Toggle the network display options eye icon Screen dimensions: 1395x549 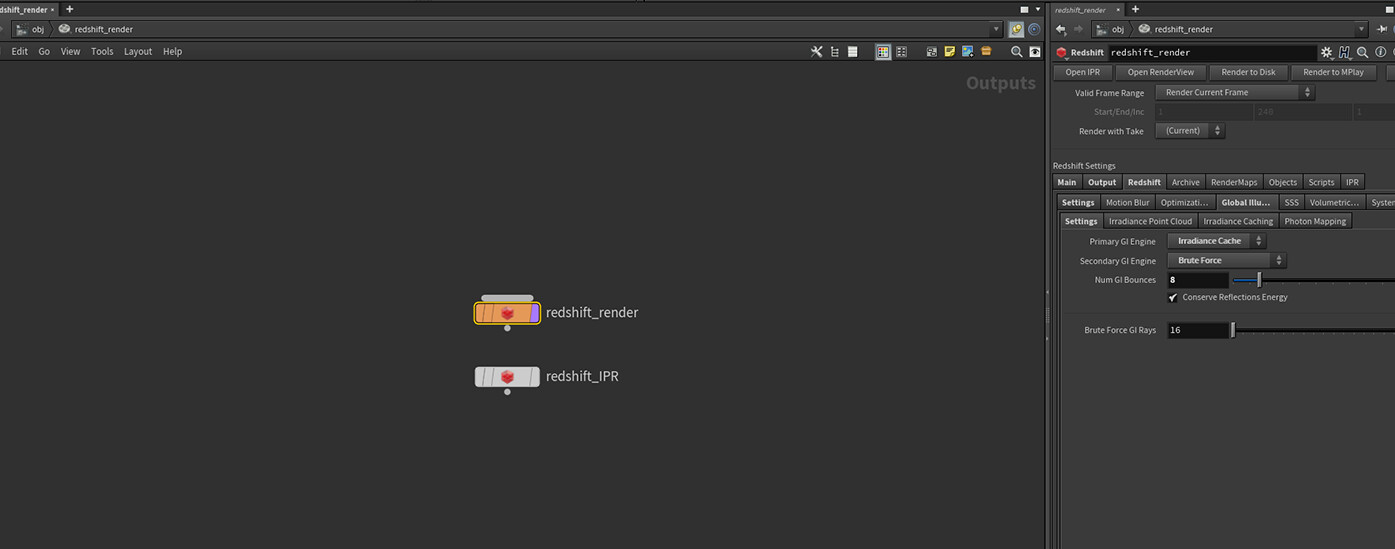[x=1035, y=52]
